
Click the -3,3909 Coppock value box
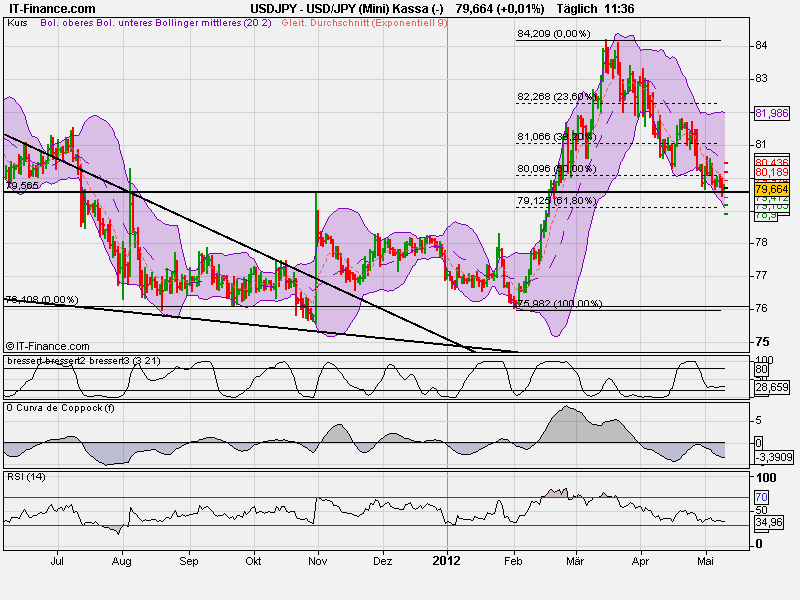[773, 457]
